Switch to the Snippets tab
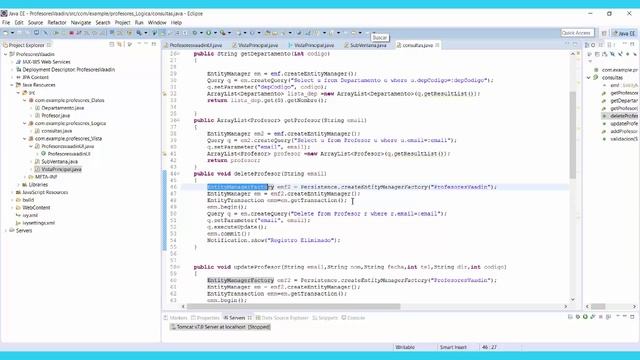 pyautogui.click(x=325, y=318)
